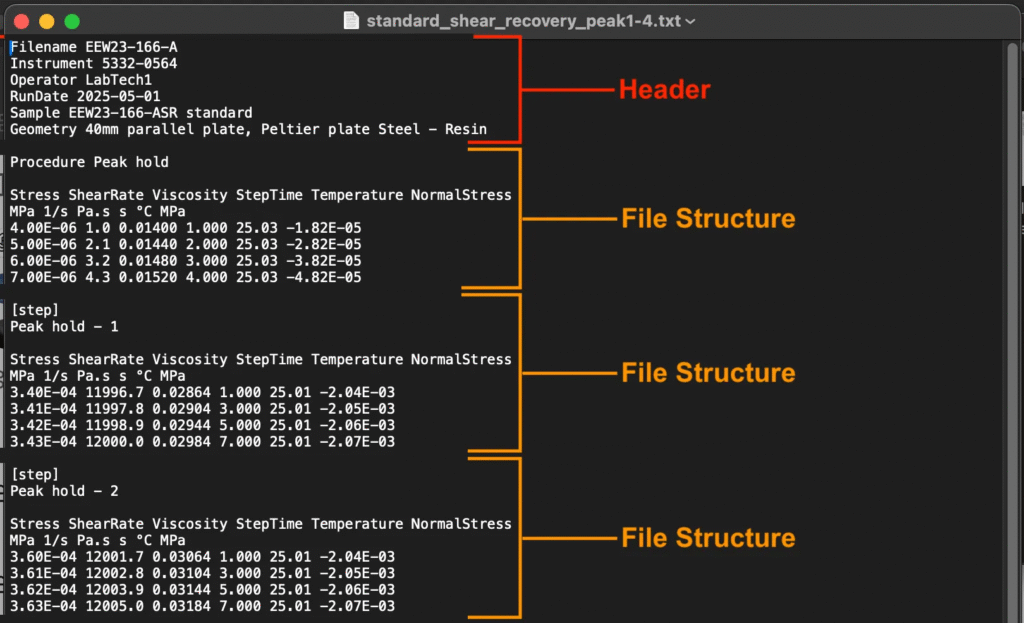Click File Structure label beside Peak hold - 2
Screen dimensions: 1024x623
pyautogui.click(x=708, y=538)
